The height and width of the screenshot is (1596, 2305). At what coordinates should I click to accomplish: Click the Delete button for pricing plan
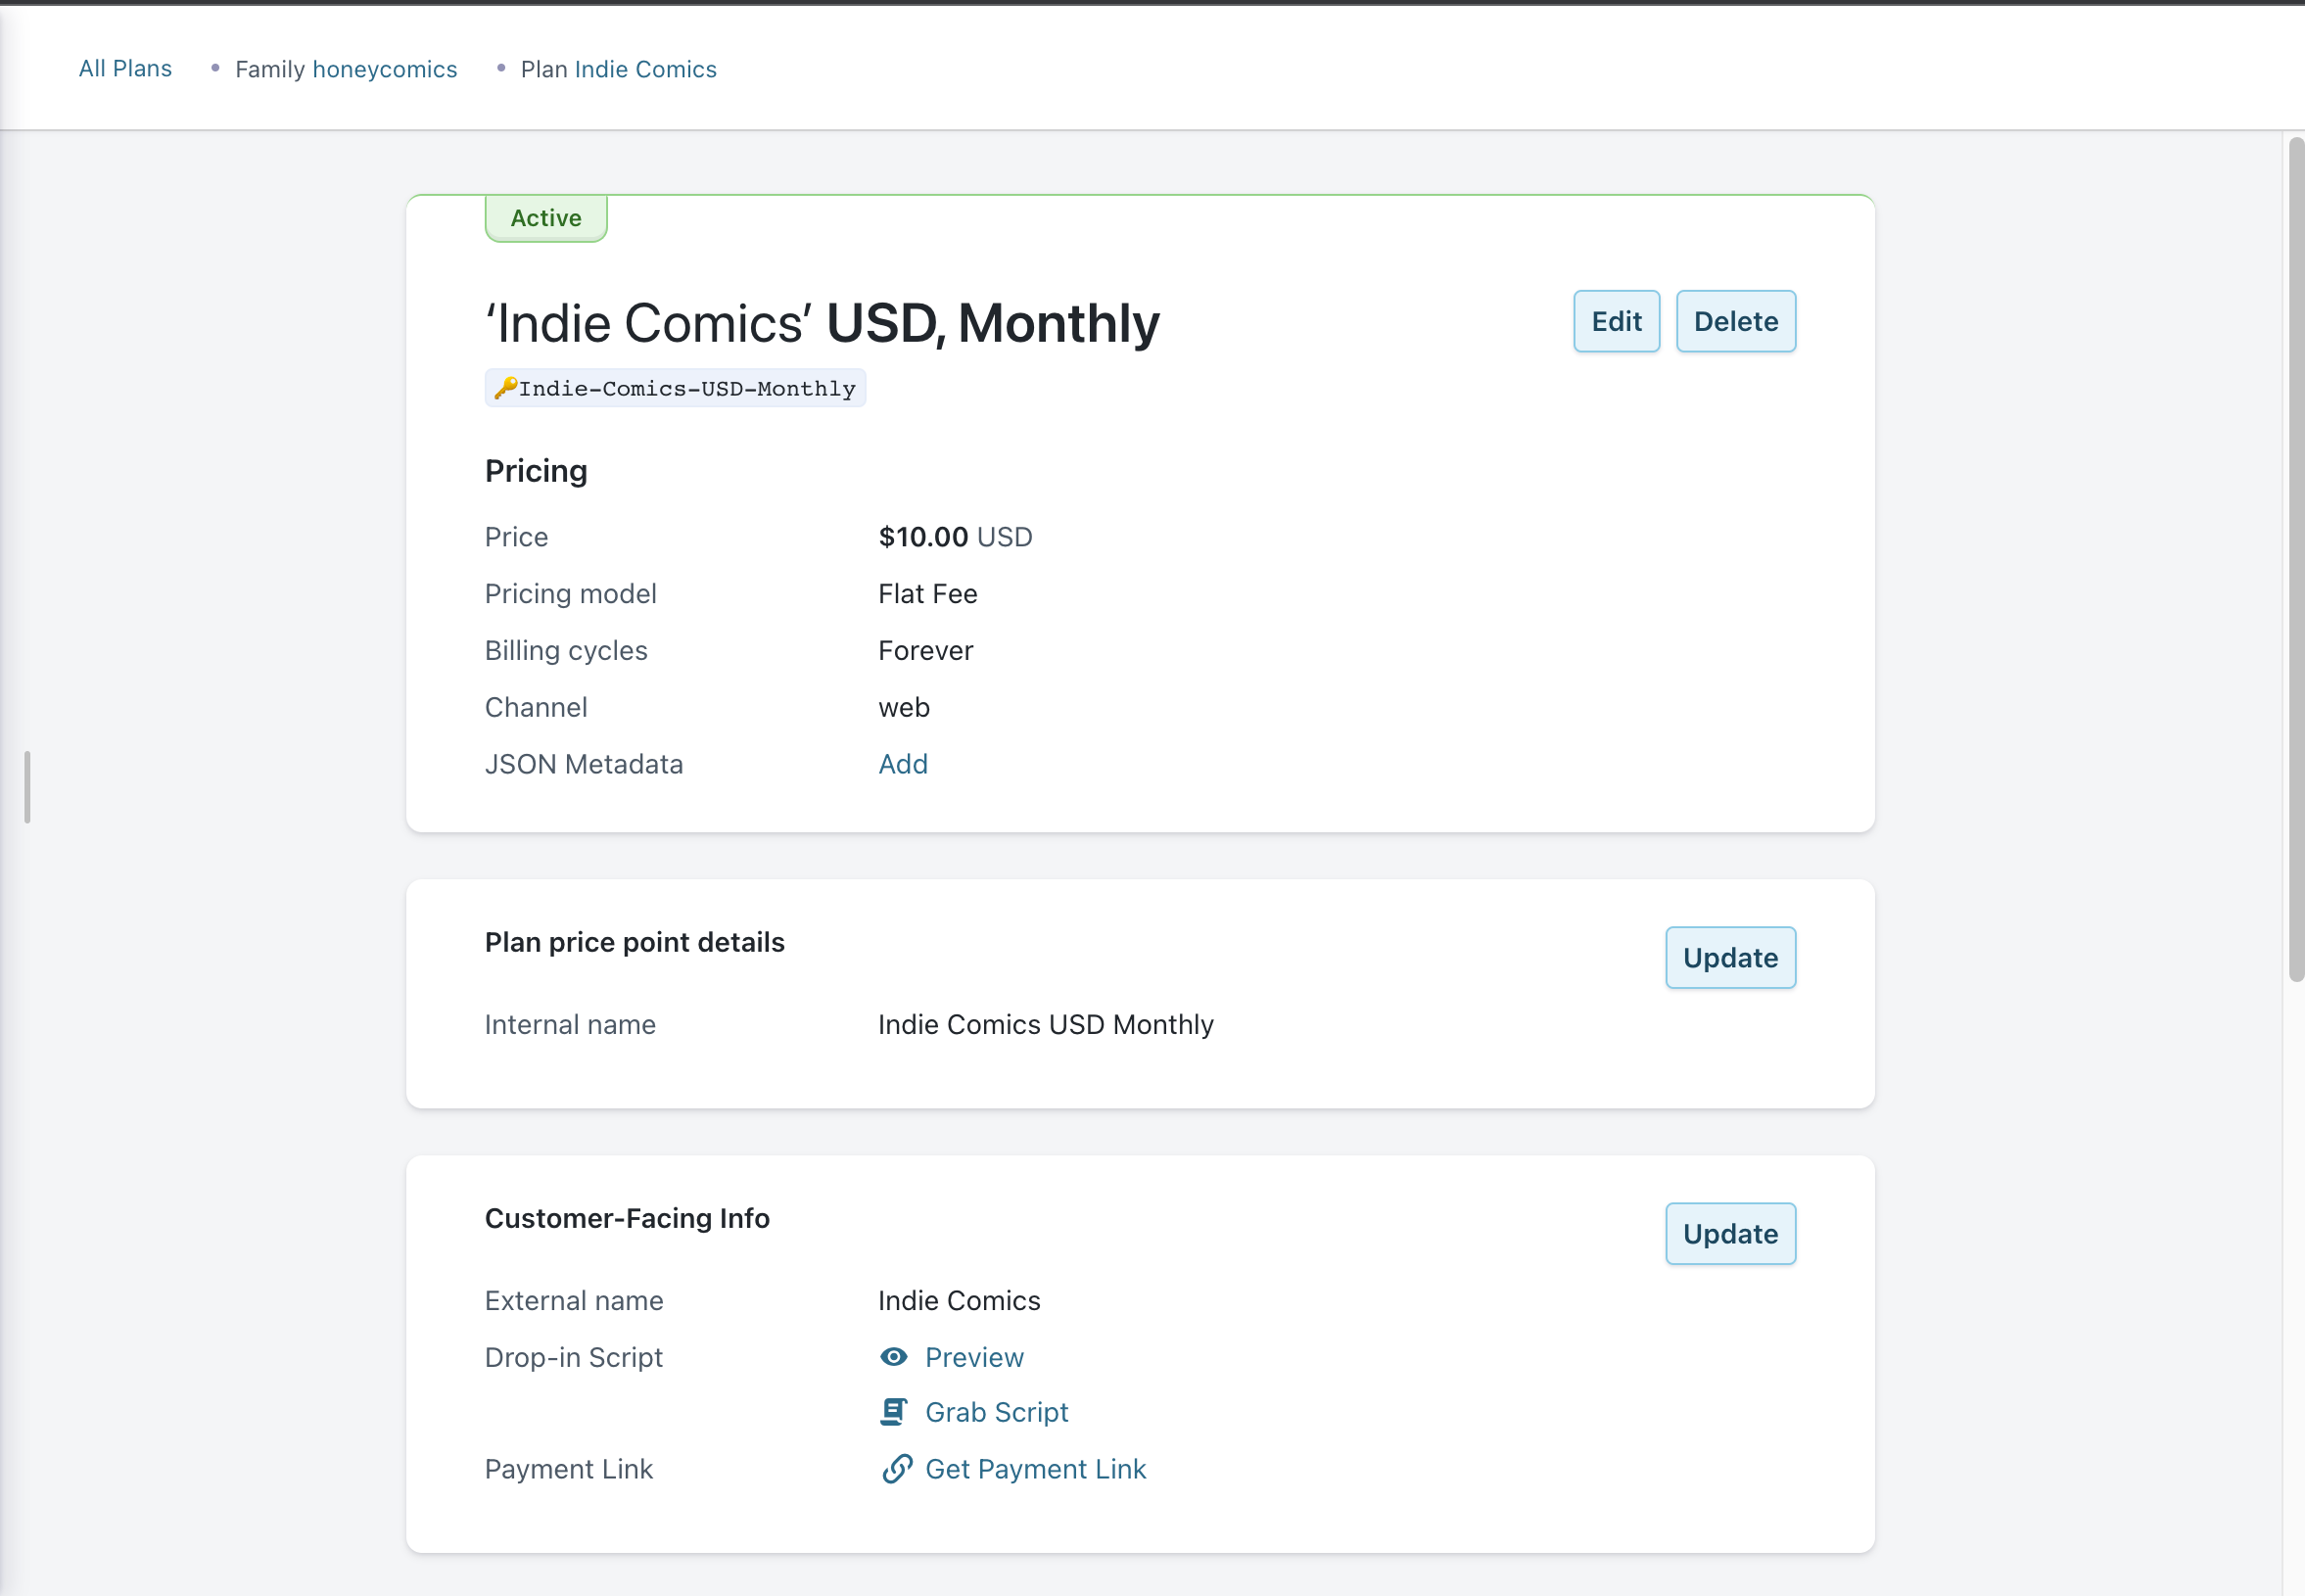click(x=1734, y=320)
